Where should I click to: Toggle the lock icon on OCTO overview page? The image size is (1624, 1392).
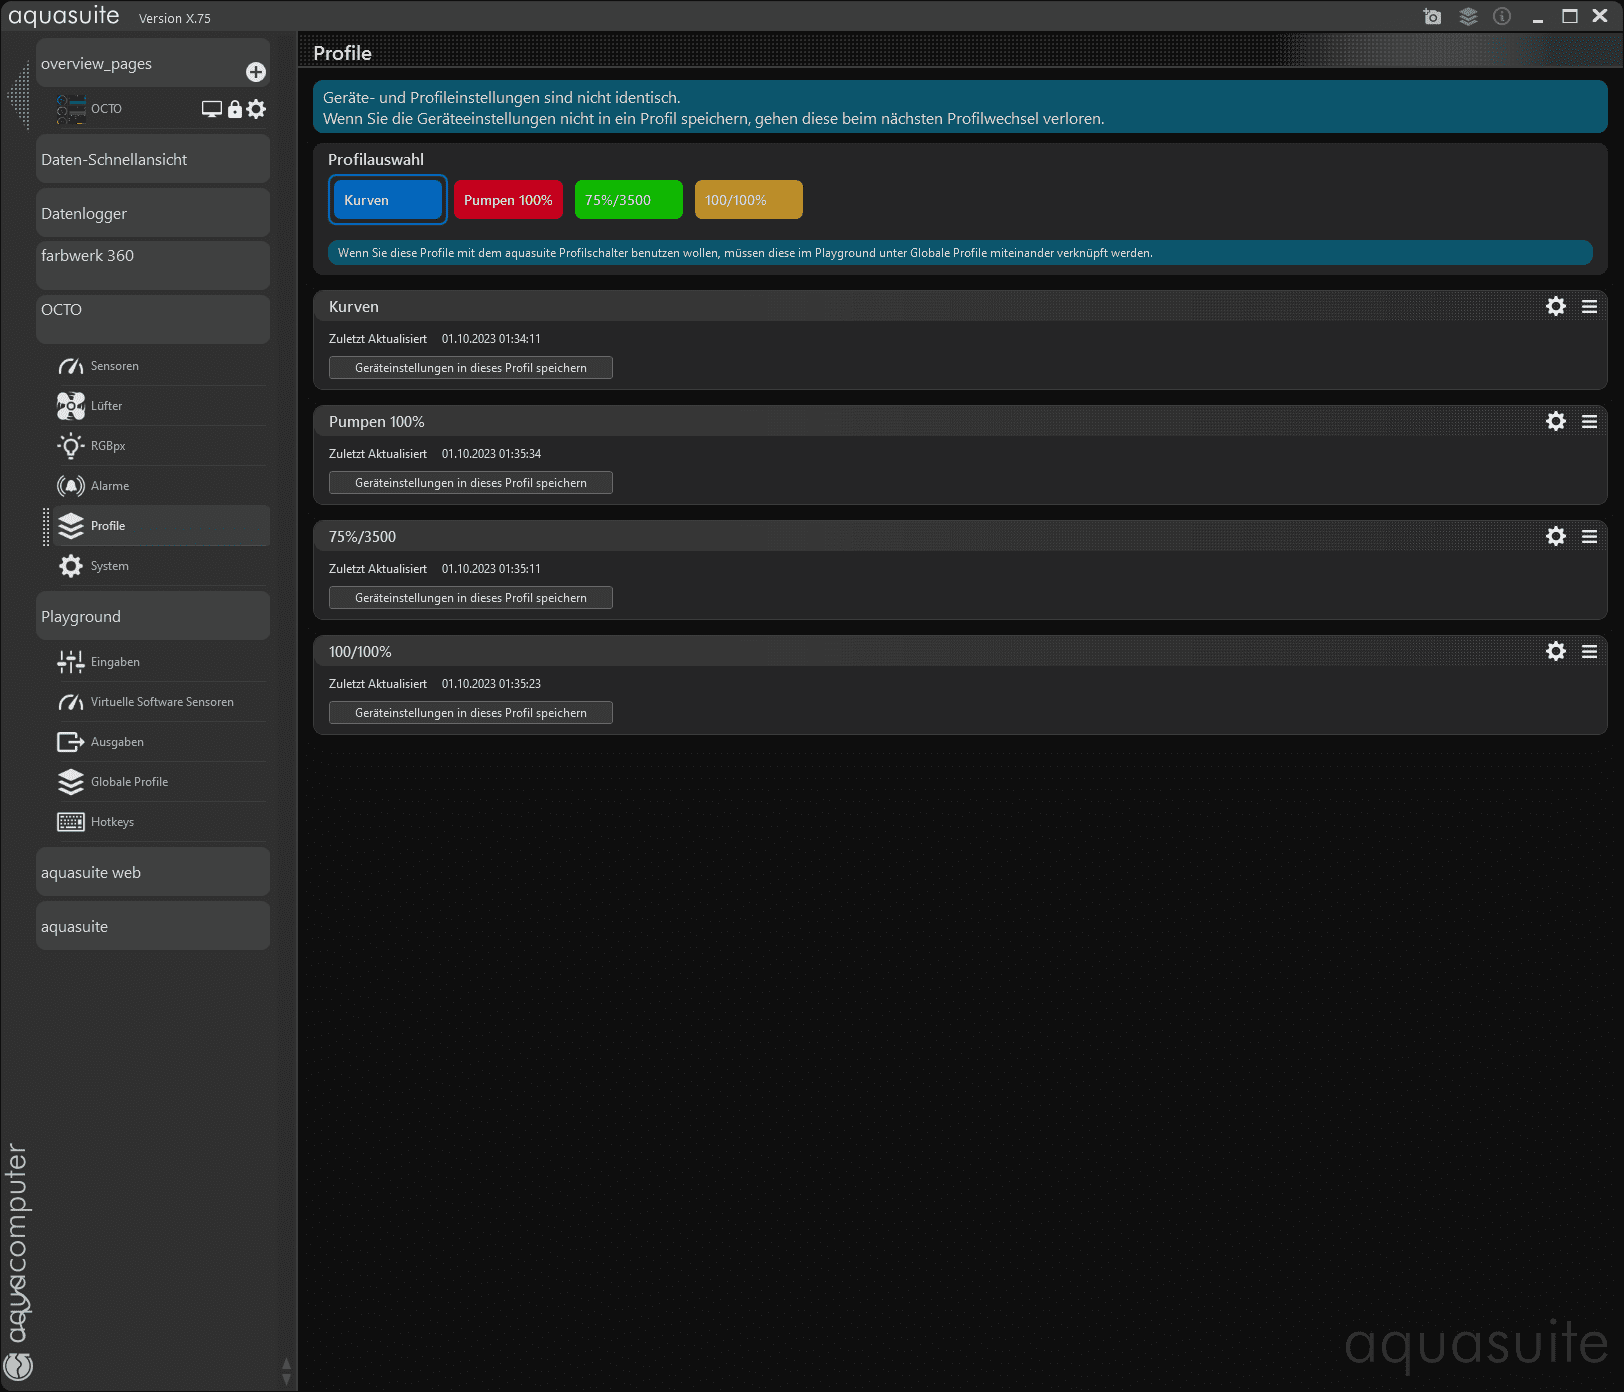coord(235,109)
